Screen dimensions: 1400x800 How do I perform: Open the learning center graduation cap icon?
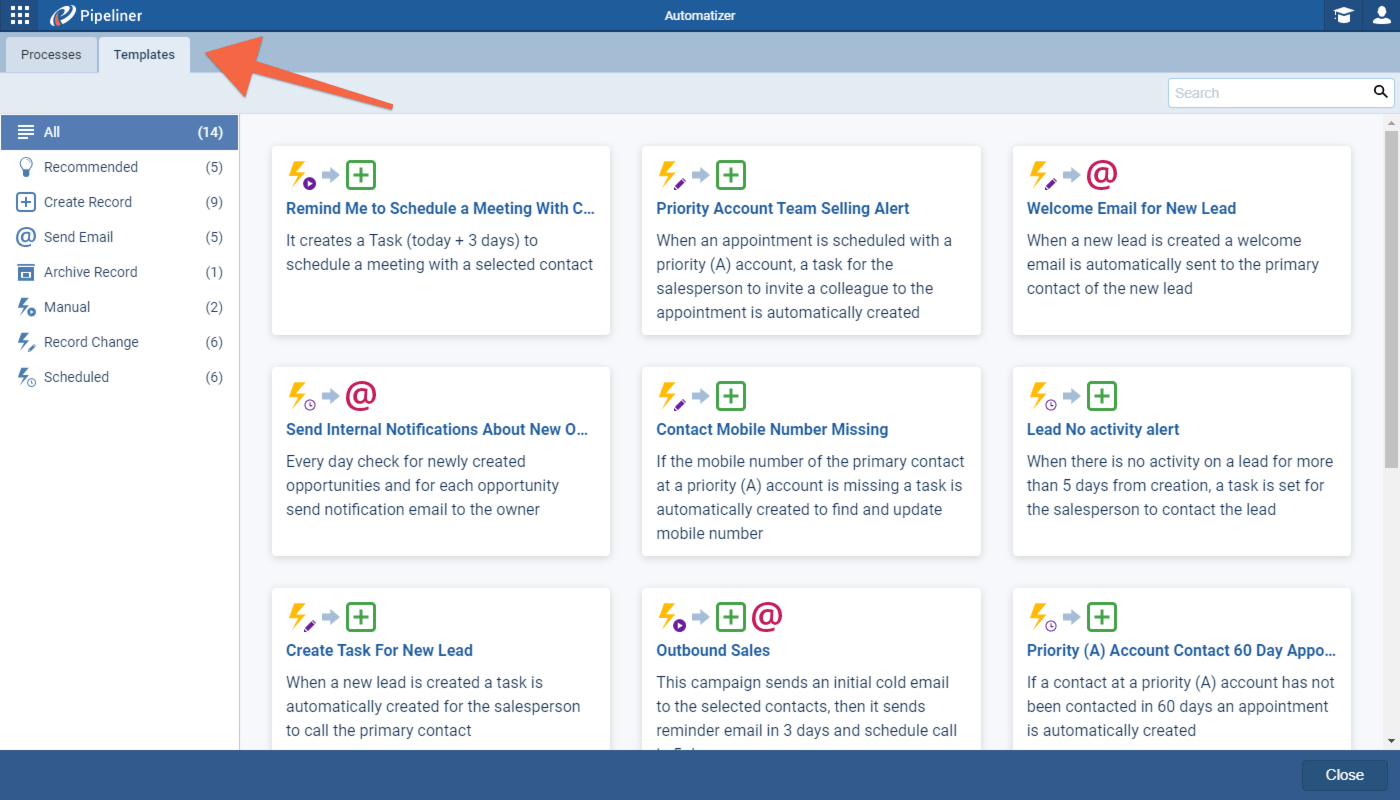(x=1342, y=15)
